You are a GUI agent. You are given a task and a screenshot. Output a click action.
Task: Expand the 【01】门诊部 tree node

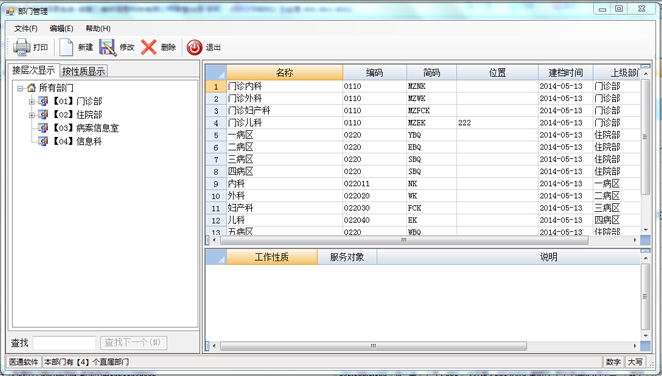[x=32, y=101]
